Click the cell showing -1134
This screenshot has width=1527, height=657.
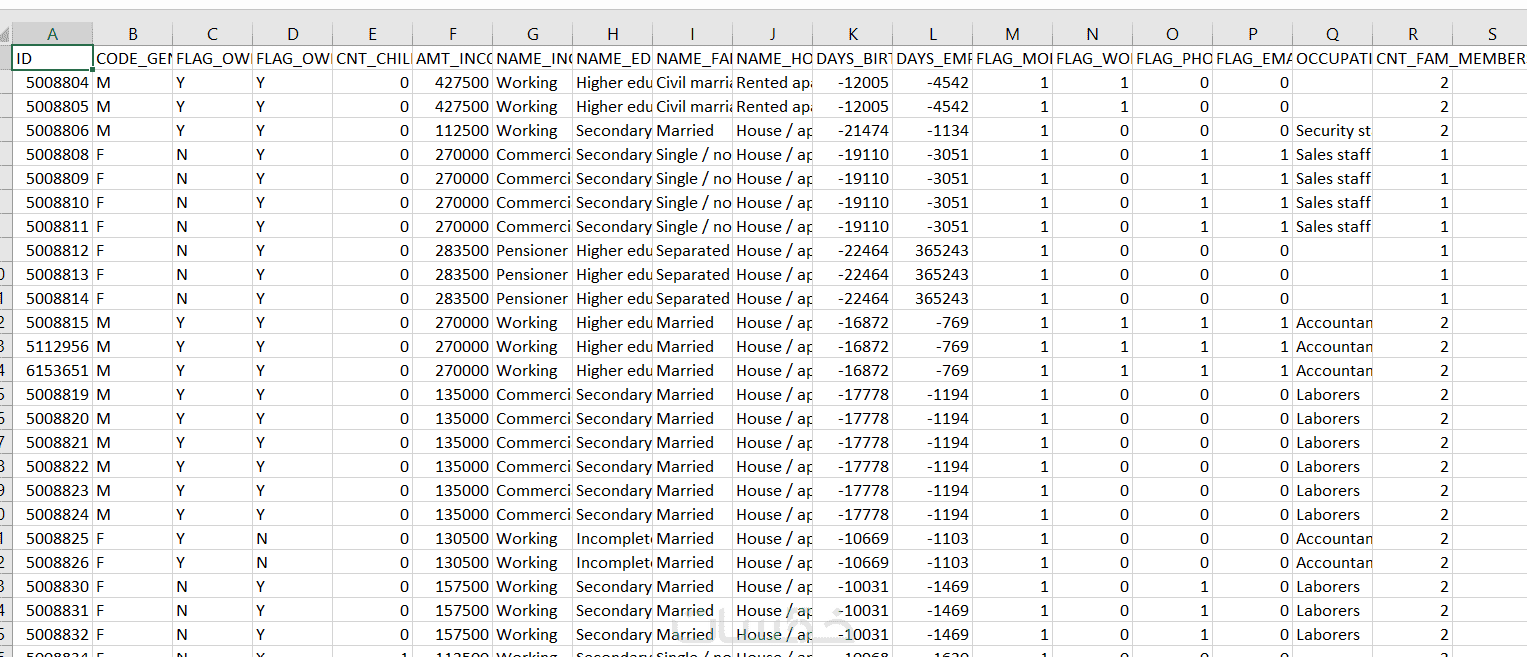[x=933, y=130]
